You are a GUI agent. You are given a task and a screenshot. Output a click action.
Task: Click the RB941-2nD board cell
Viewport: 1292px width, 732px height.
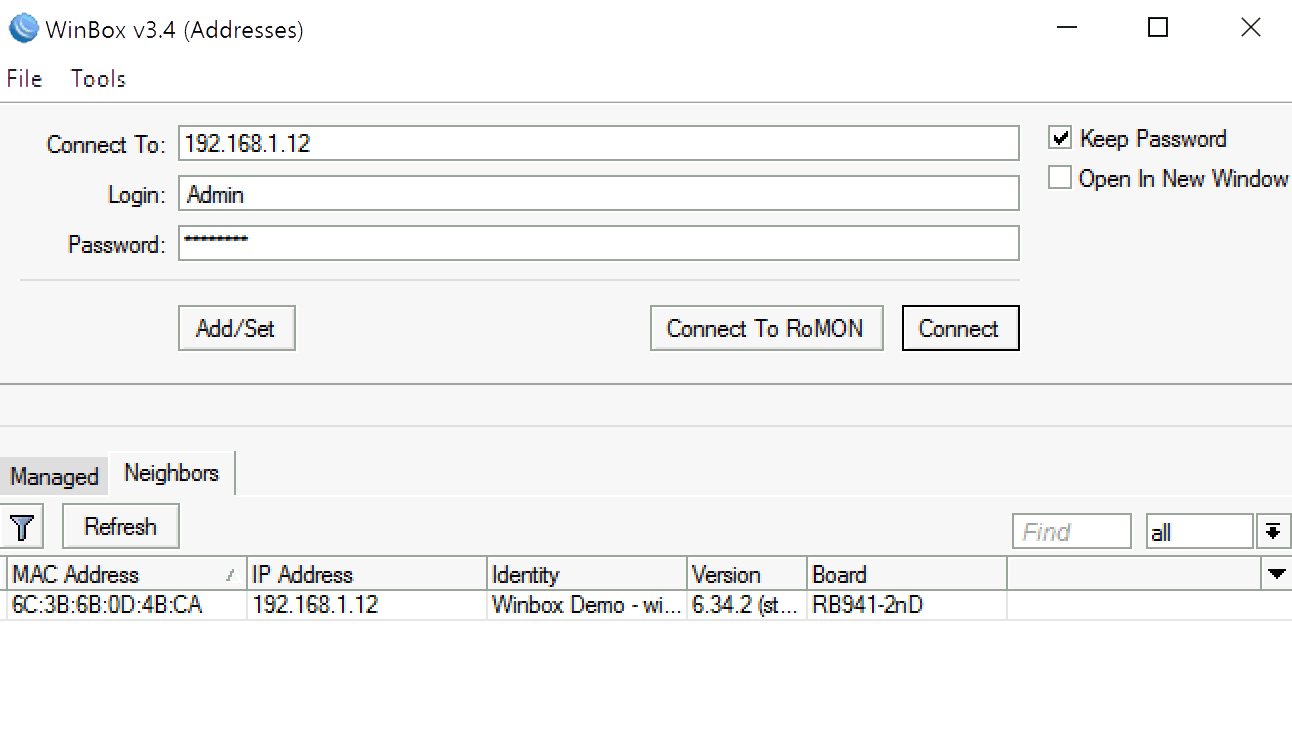(x=906, y=605)
